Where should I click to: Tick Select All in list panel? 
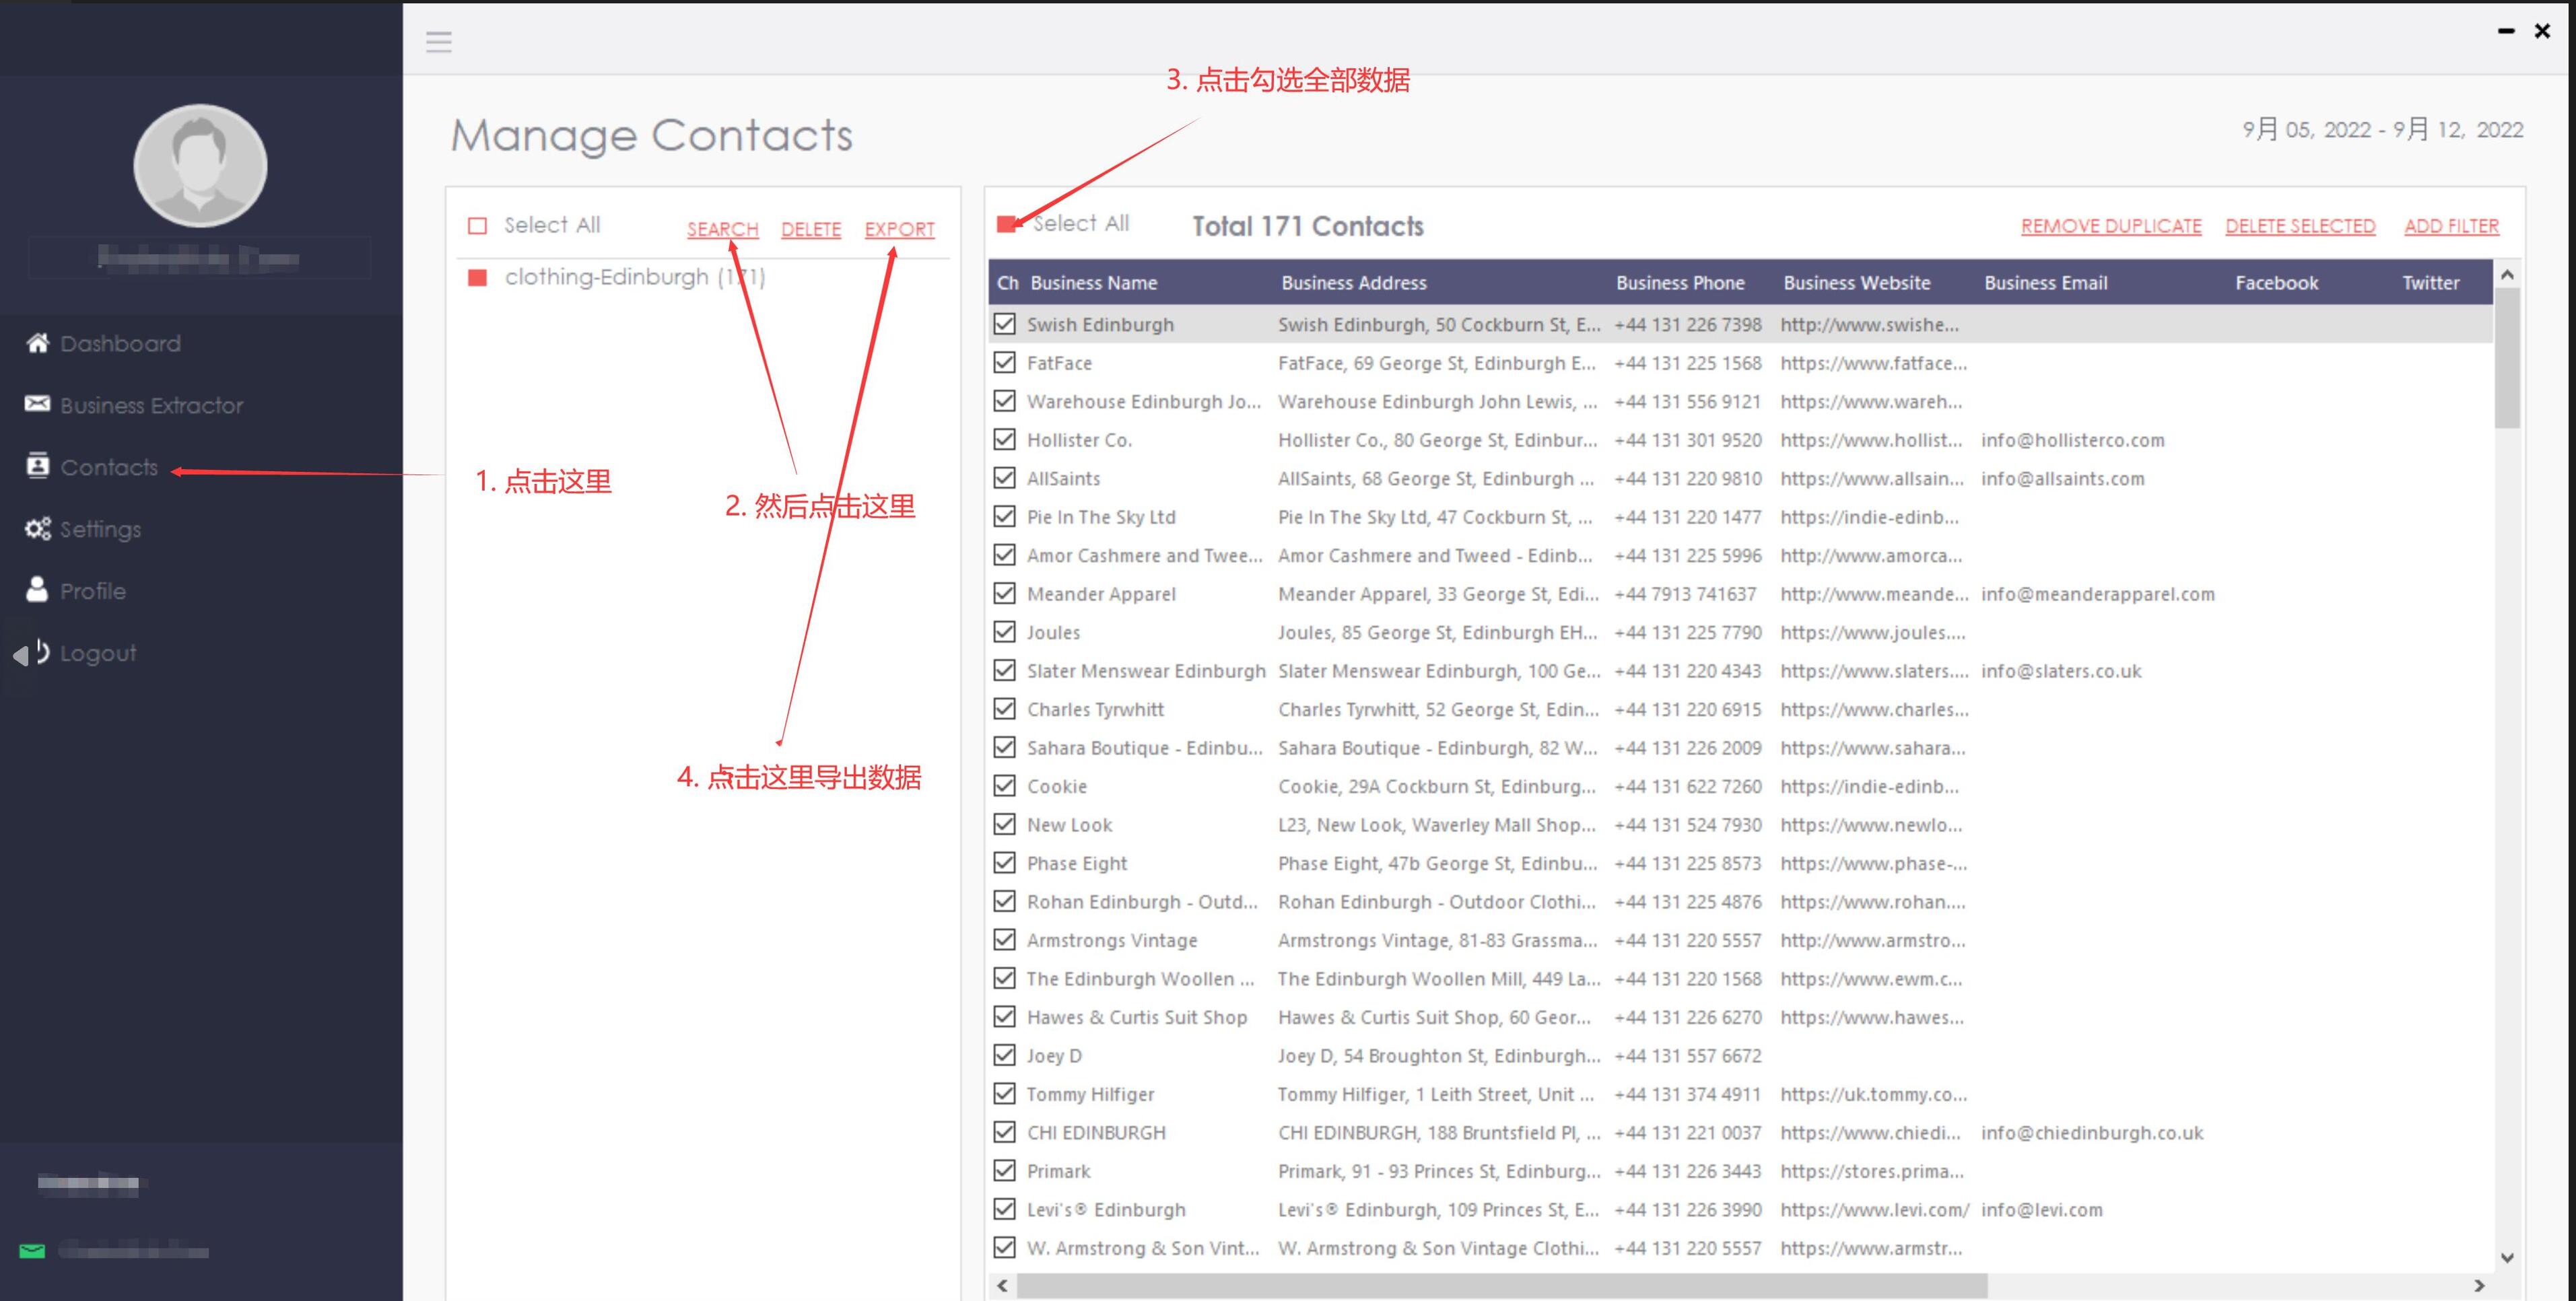point(478,226)
